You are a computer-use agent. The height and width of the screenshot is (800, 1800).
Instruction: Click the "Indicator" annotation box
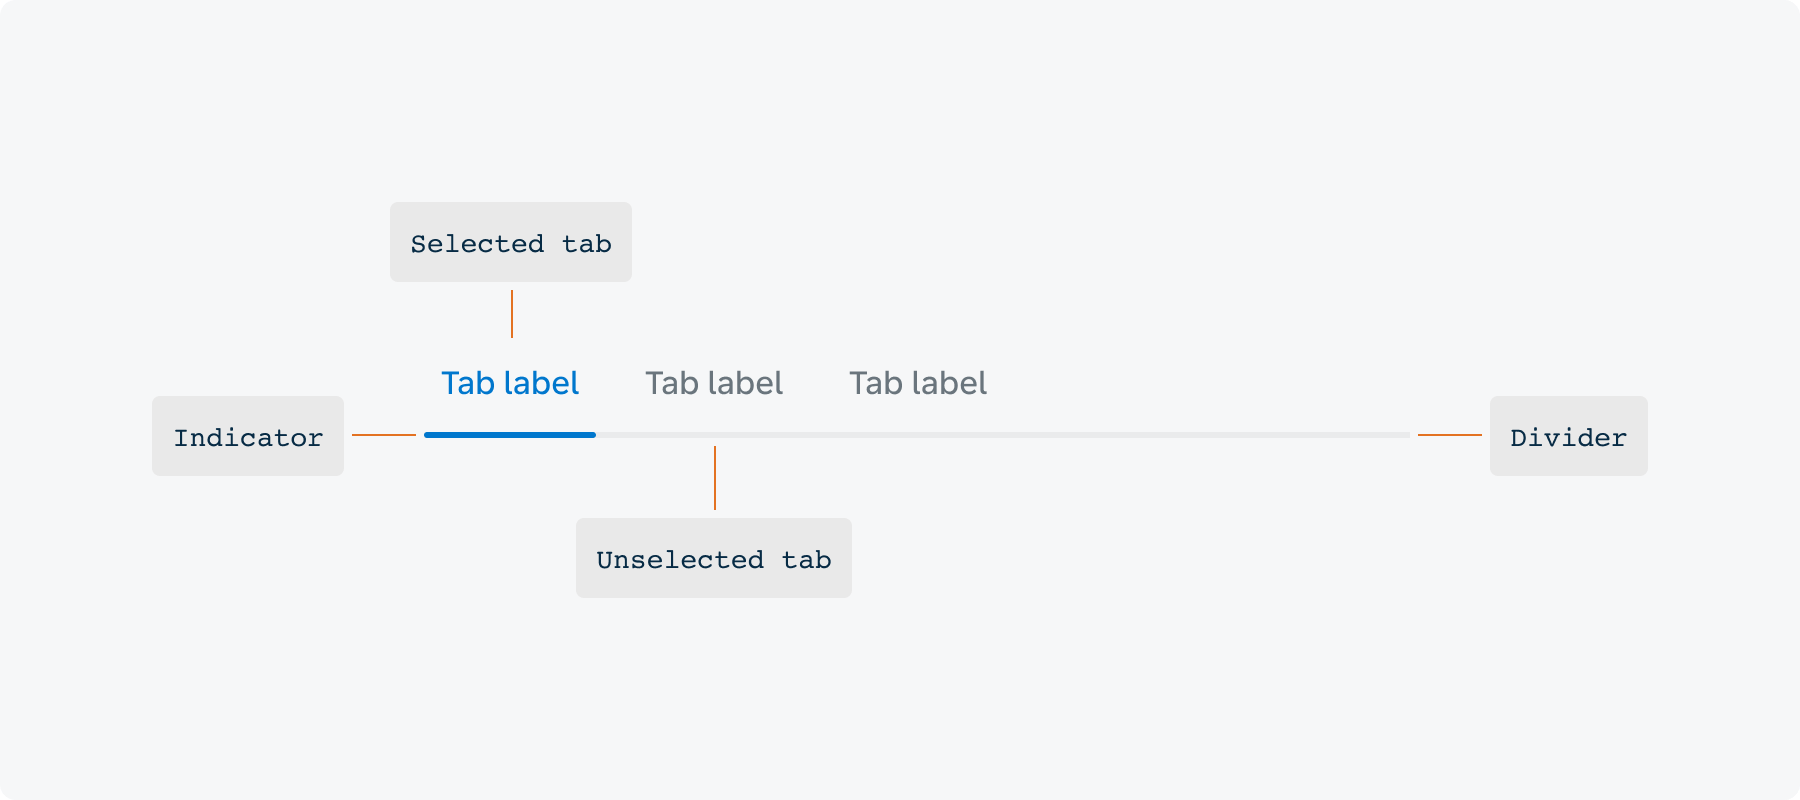coord(248,436)
